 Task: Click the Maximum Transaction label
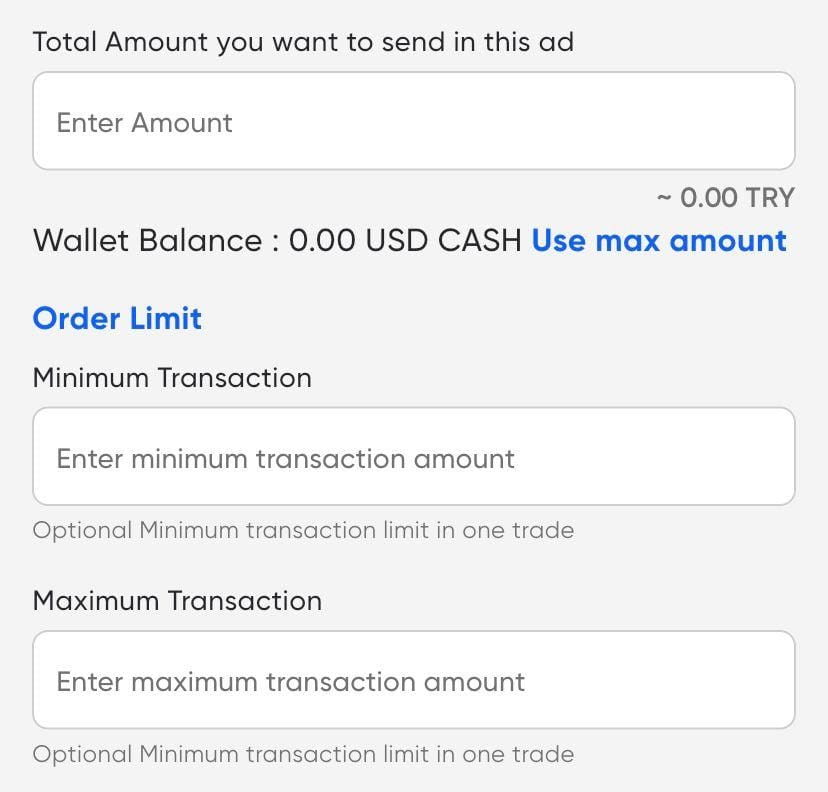click(x=177, y=601)
